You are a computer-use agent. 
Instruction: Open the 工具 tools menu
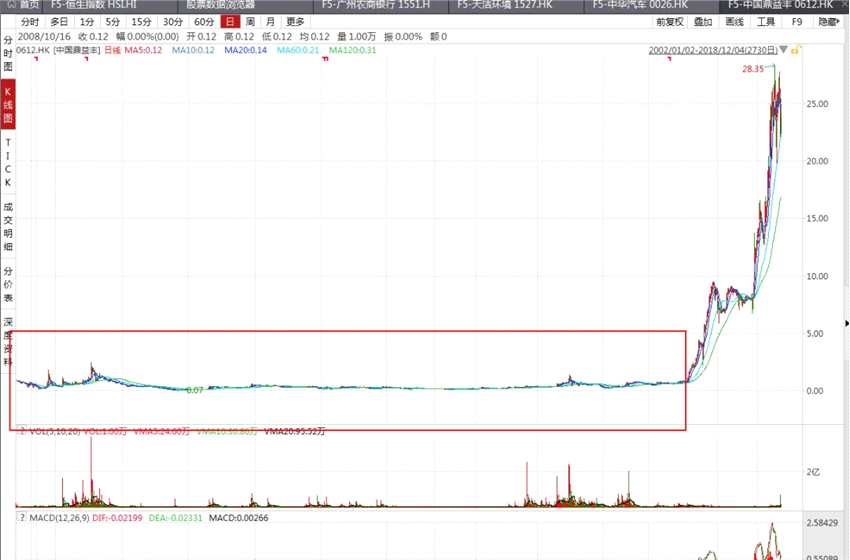pyautogui.click(x=766, y=22)
